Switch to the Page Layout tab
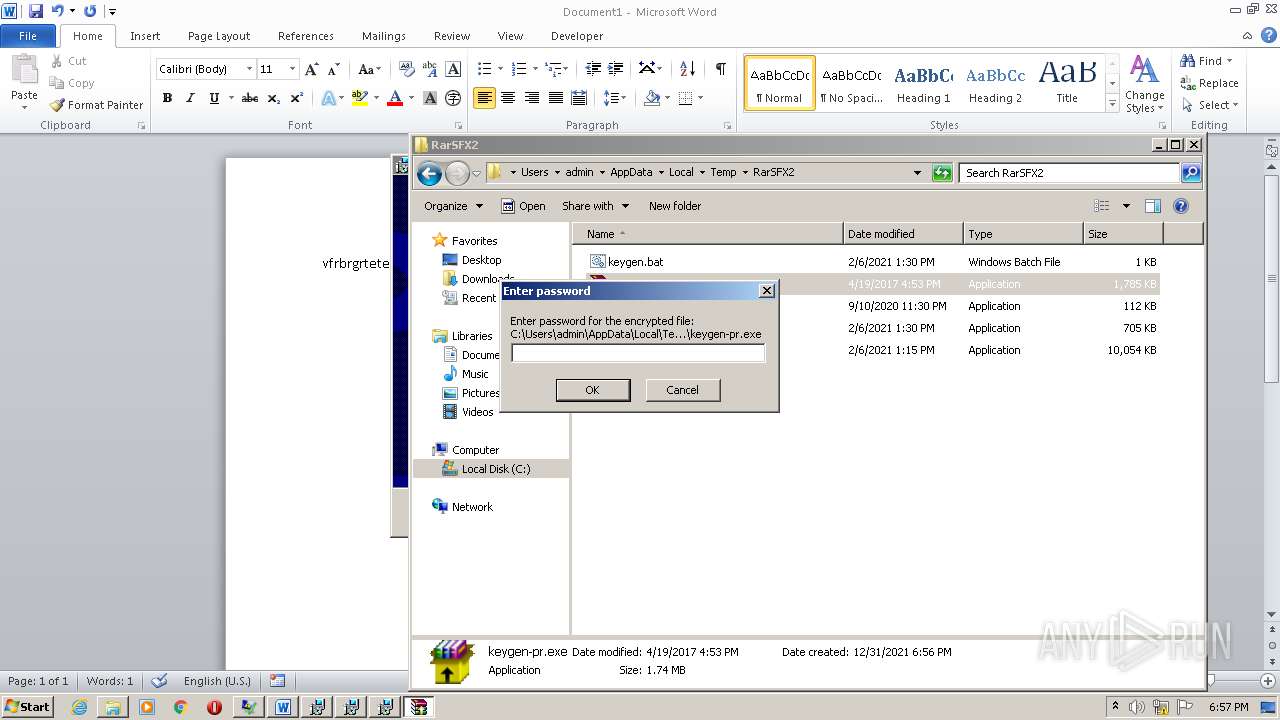The width and height of the screenshot is (1280, 720). point(219,36)
